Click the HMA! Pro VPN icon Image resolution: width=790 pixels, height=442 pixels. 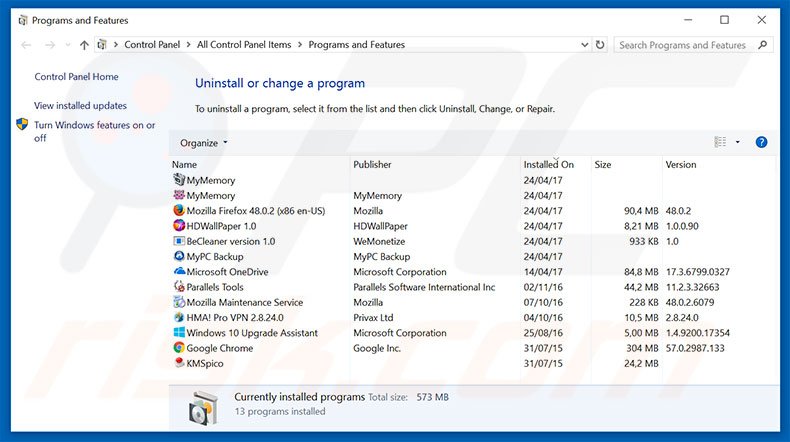[179, 317]
